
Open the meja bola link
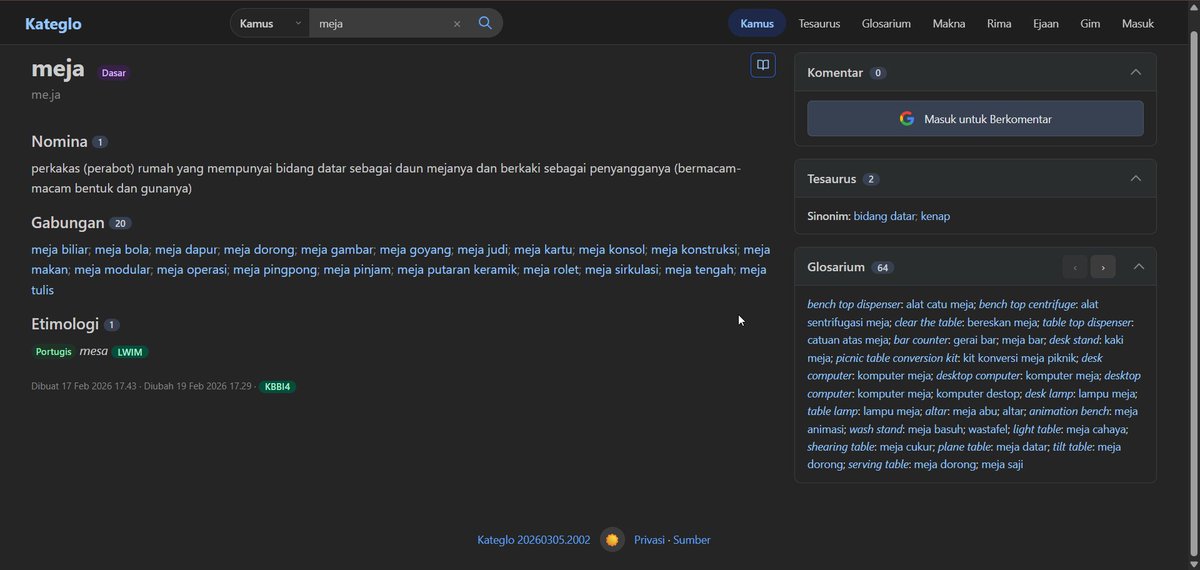(x=122, y=249)
